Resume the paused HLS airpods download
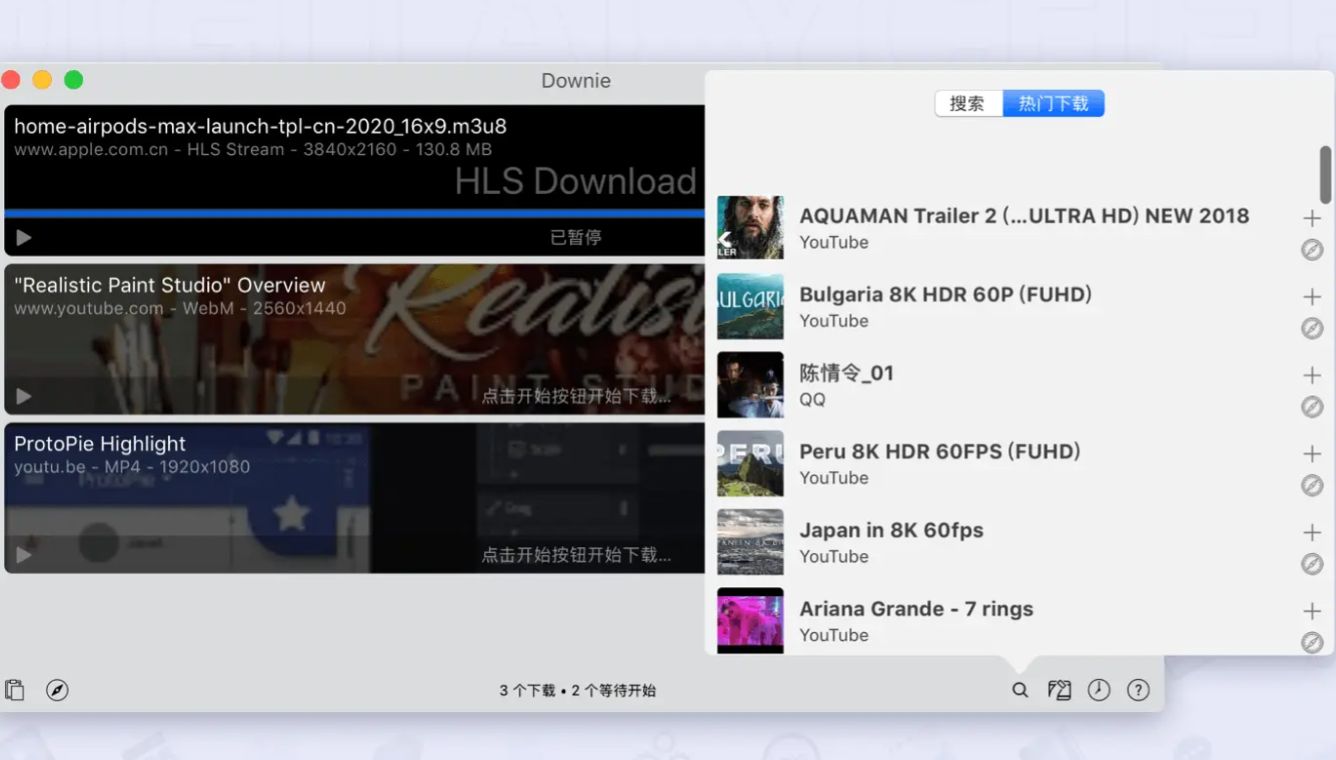Image resolution: width=1336 pixels, height=760 pixels. point(24,238)
